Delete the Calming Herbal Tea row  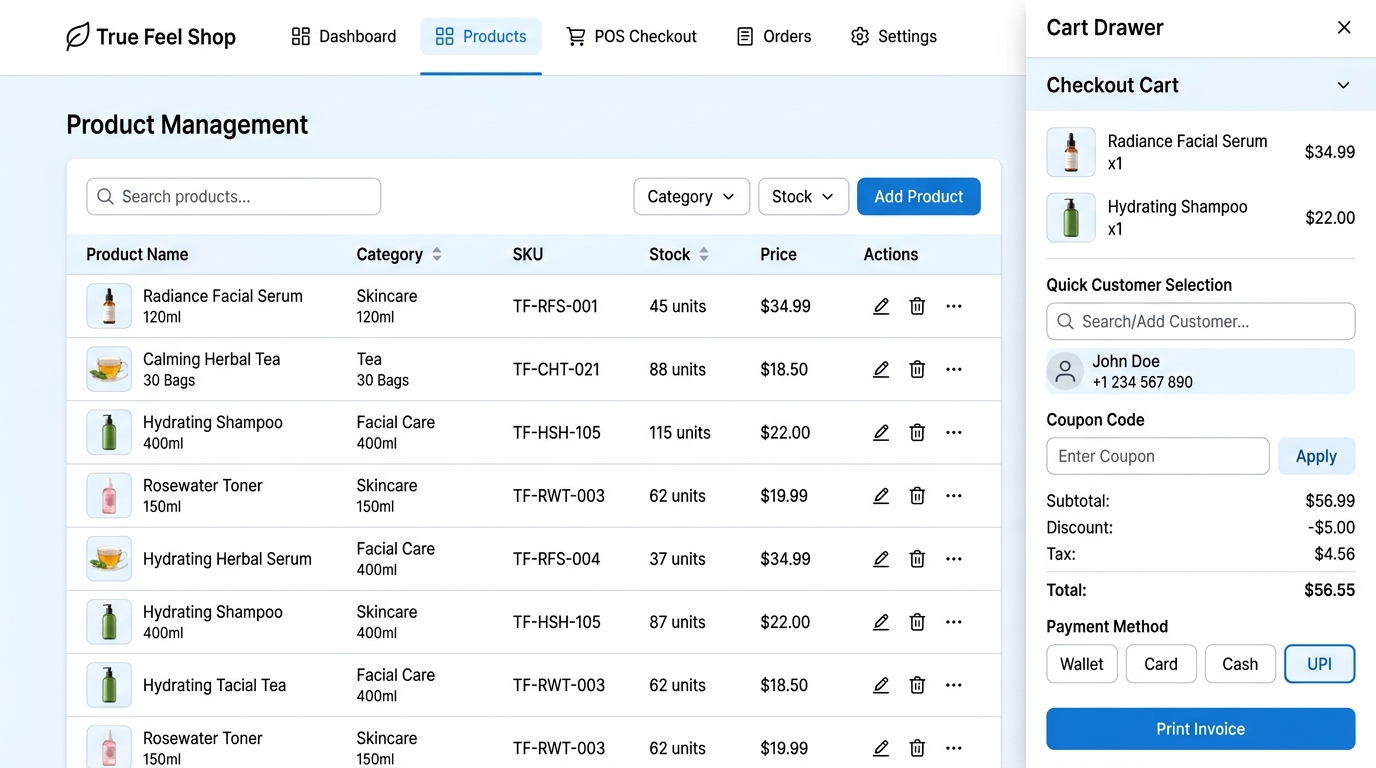pyautogui.click(x=917, y=369)
